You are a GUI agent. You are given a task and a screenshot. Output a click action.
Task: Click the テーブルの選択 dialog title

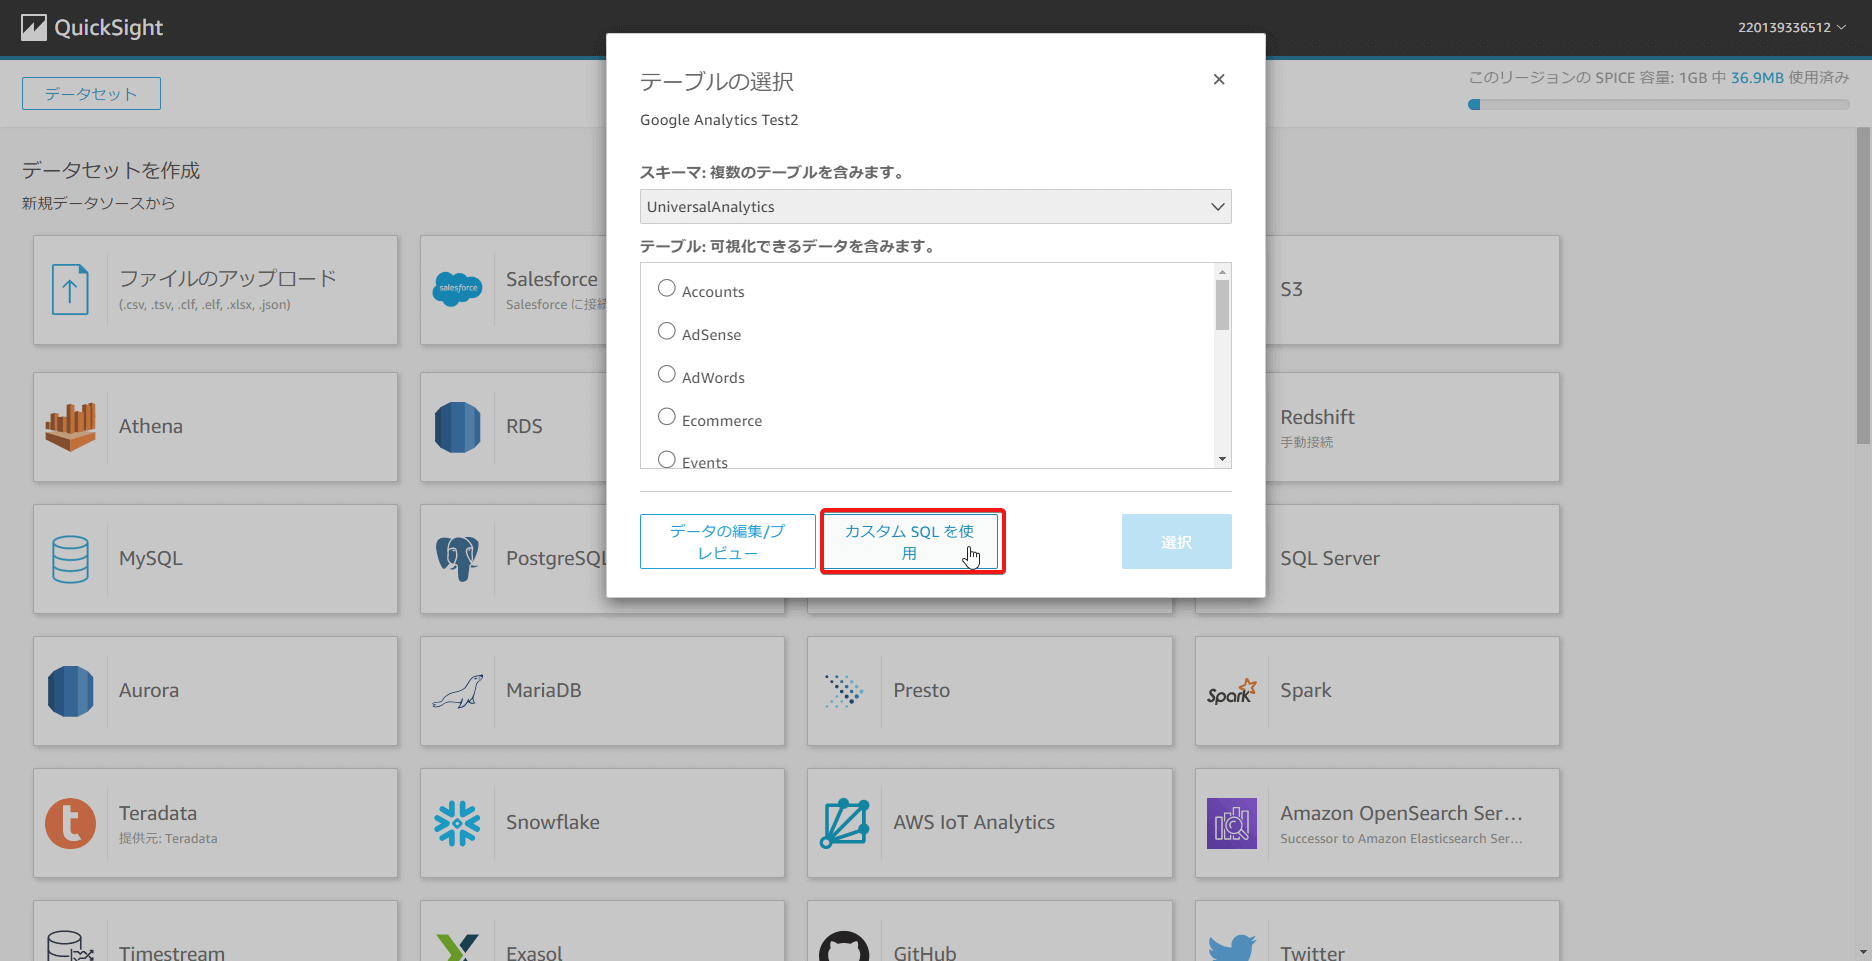coord(717,82)
